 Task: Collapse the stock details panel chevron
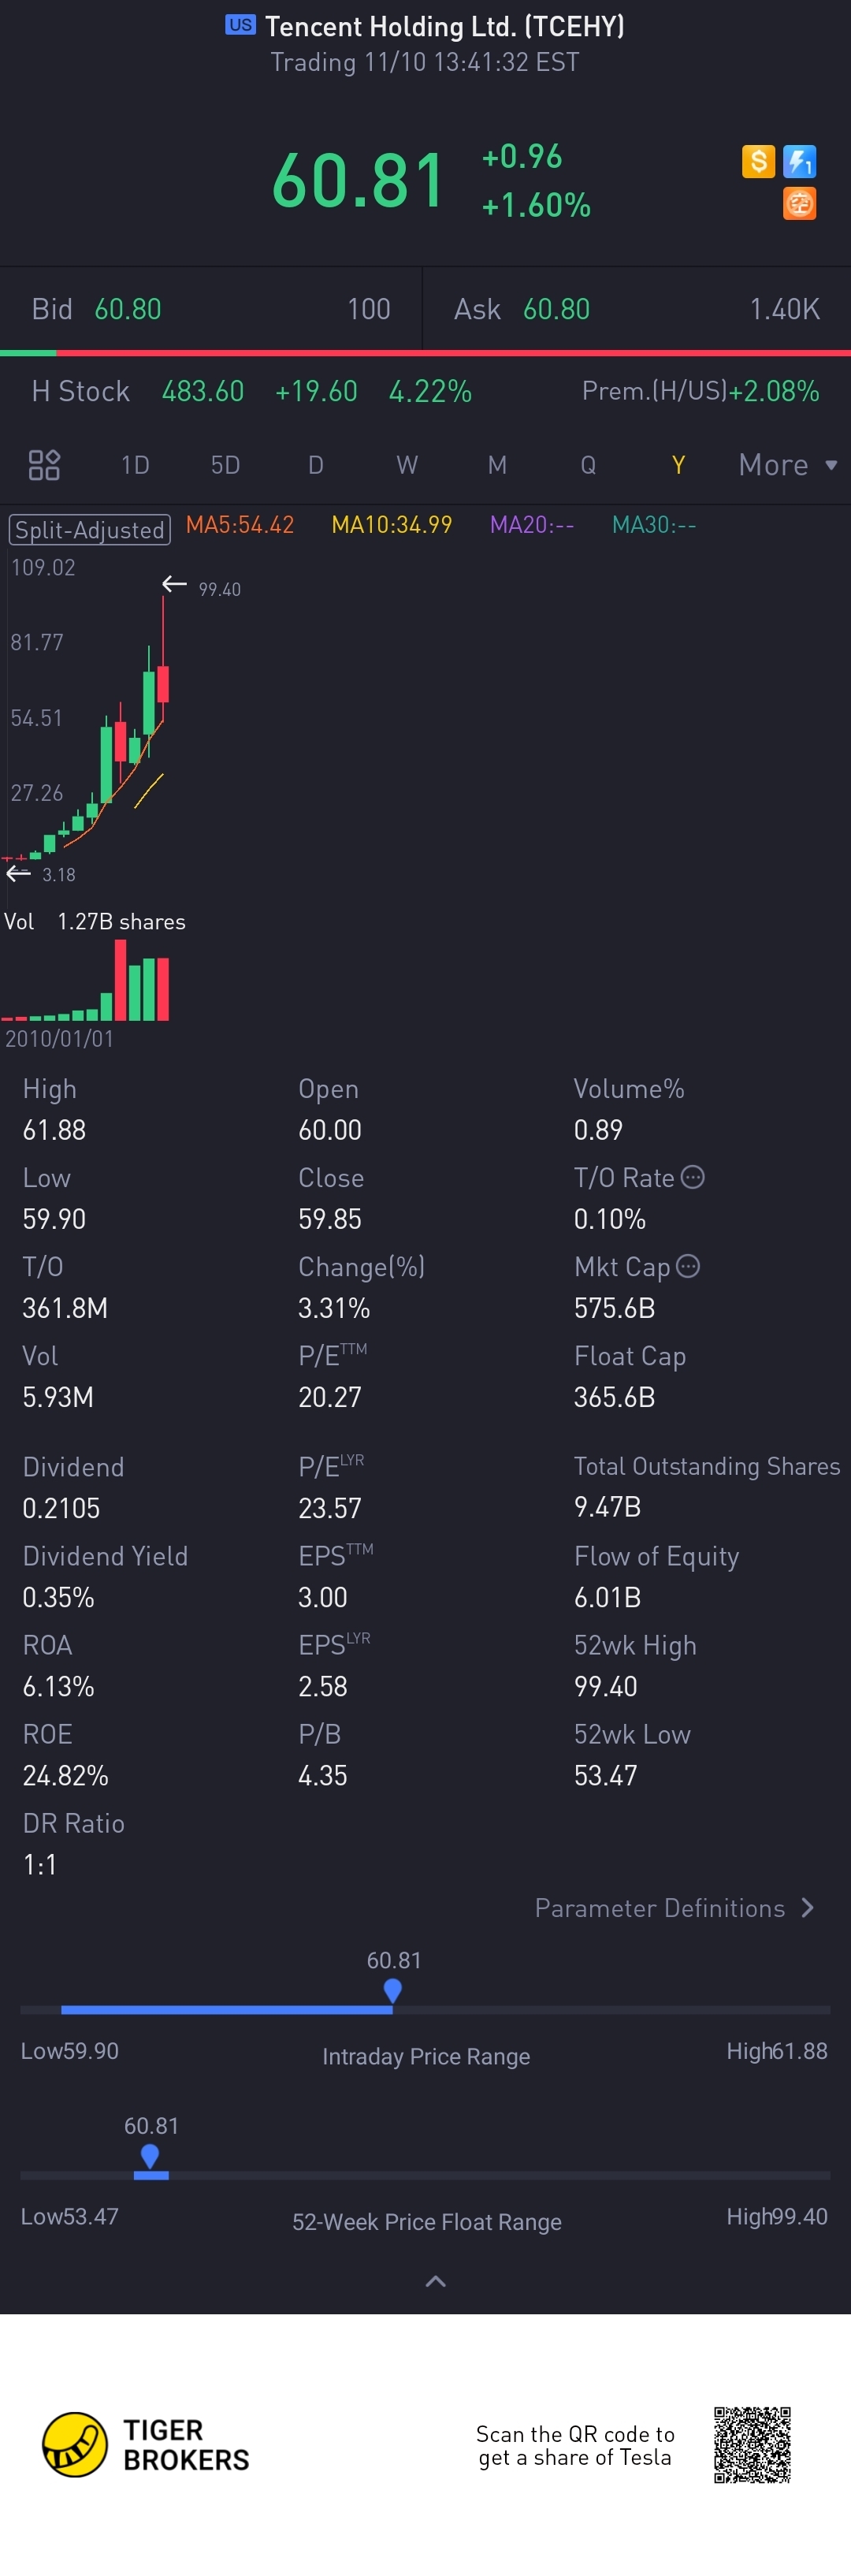[x=436, y=2281]
